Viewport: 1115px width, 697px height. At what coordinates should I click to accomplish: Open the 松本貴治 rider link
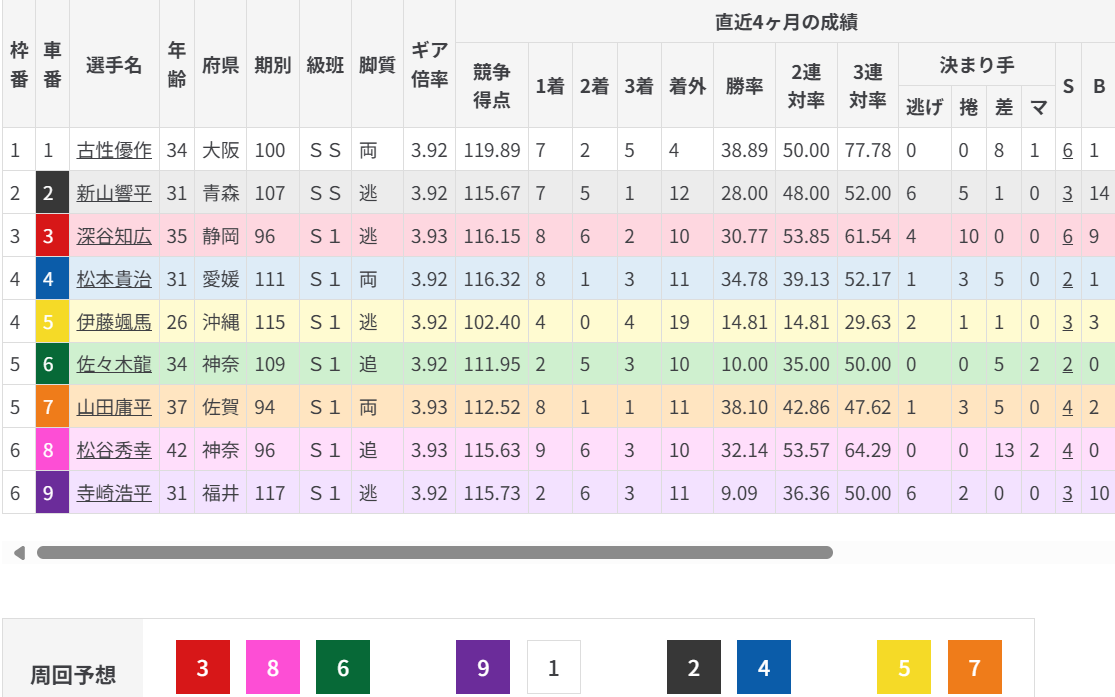coord(114,279)
